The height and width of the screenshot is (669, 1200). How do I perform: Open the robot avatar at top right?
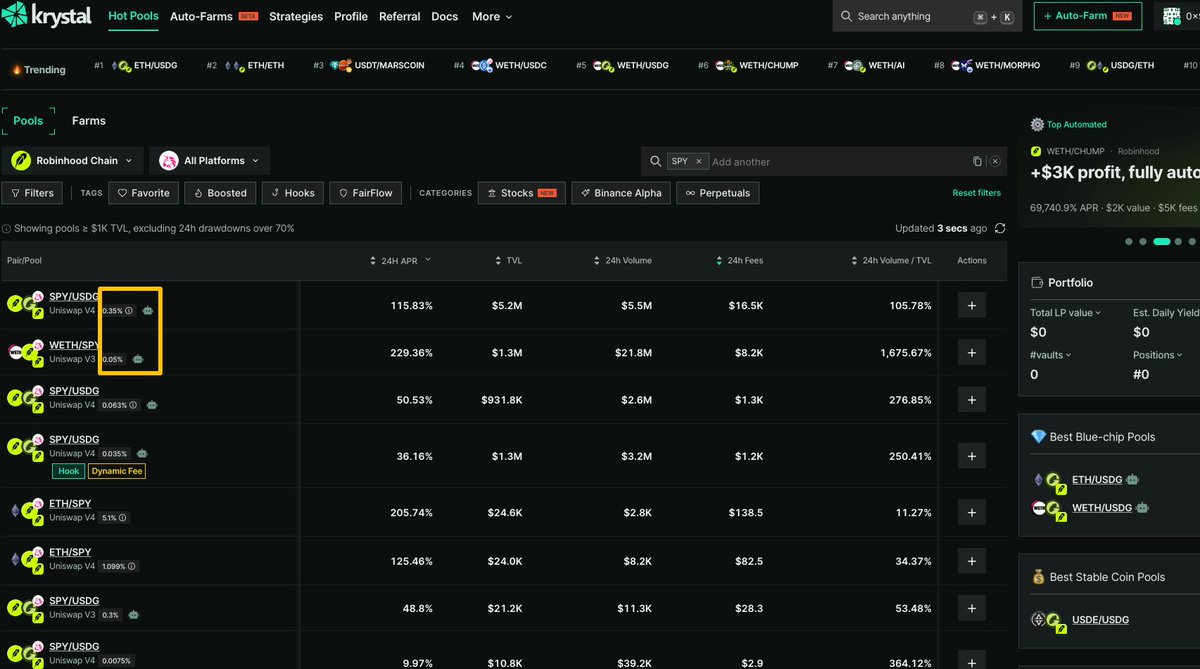point(1172,16)
